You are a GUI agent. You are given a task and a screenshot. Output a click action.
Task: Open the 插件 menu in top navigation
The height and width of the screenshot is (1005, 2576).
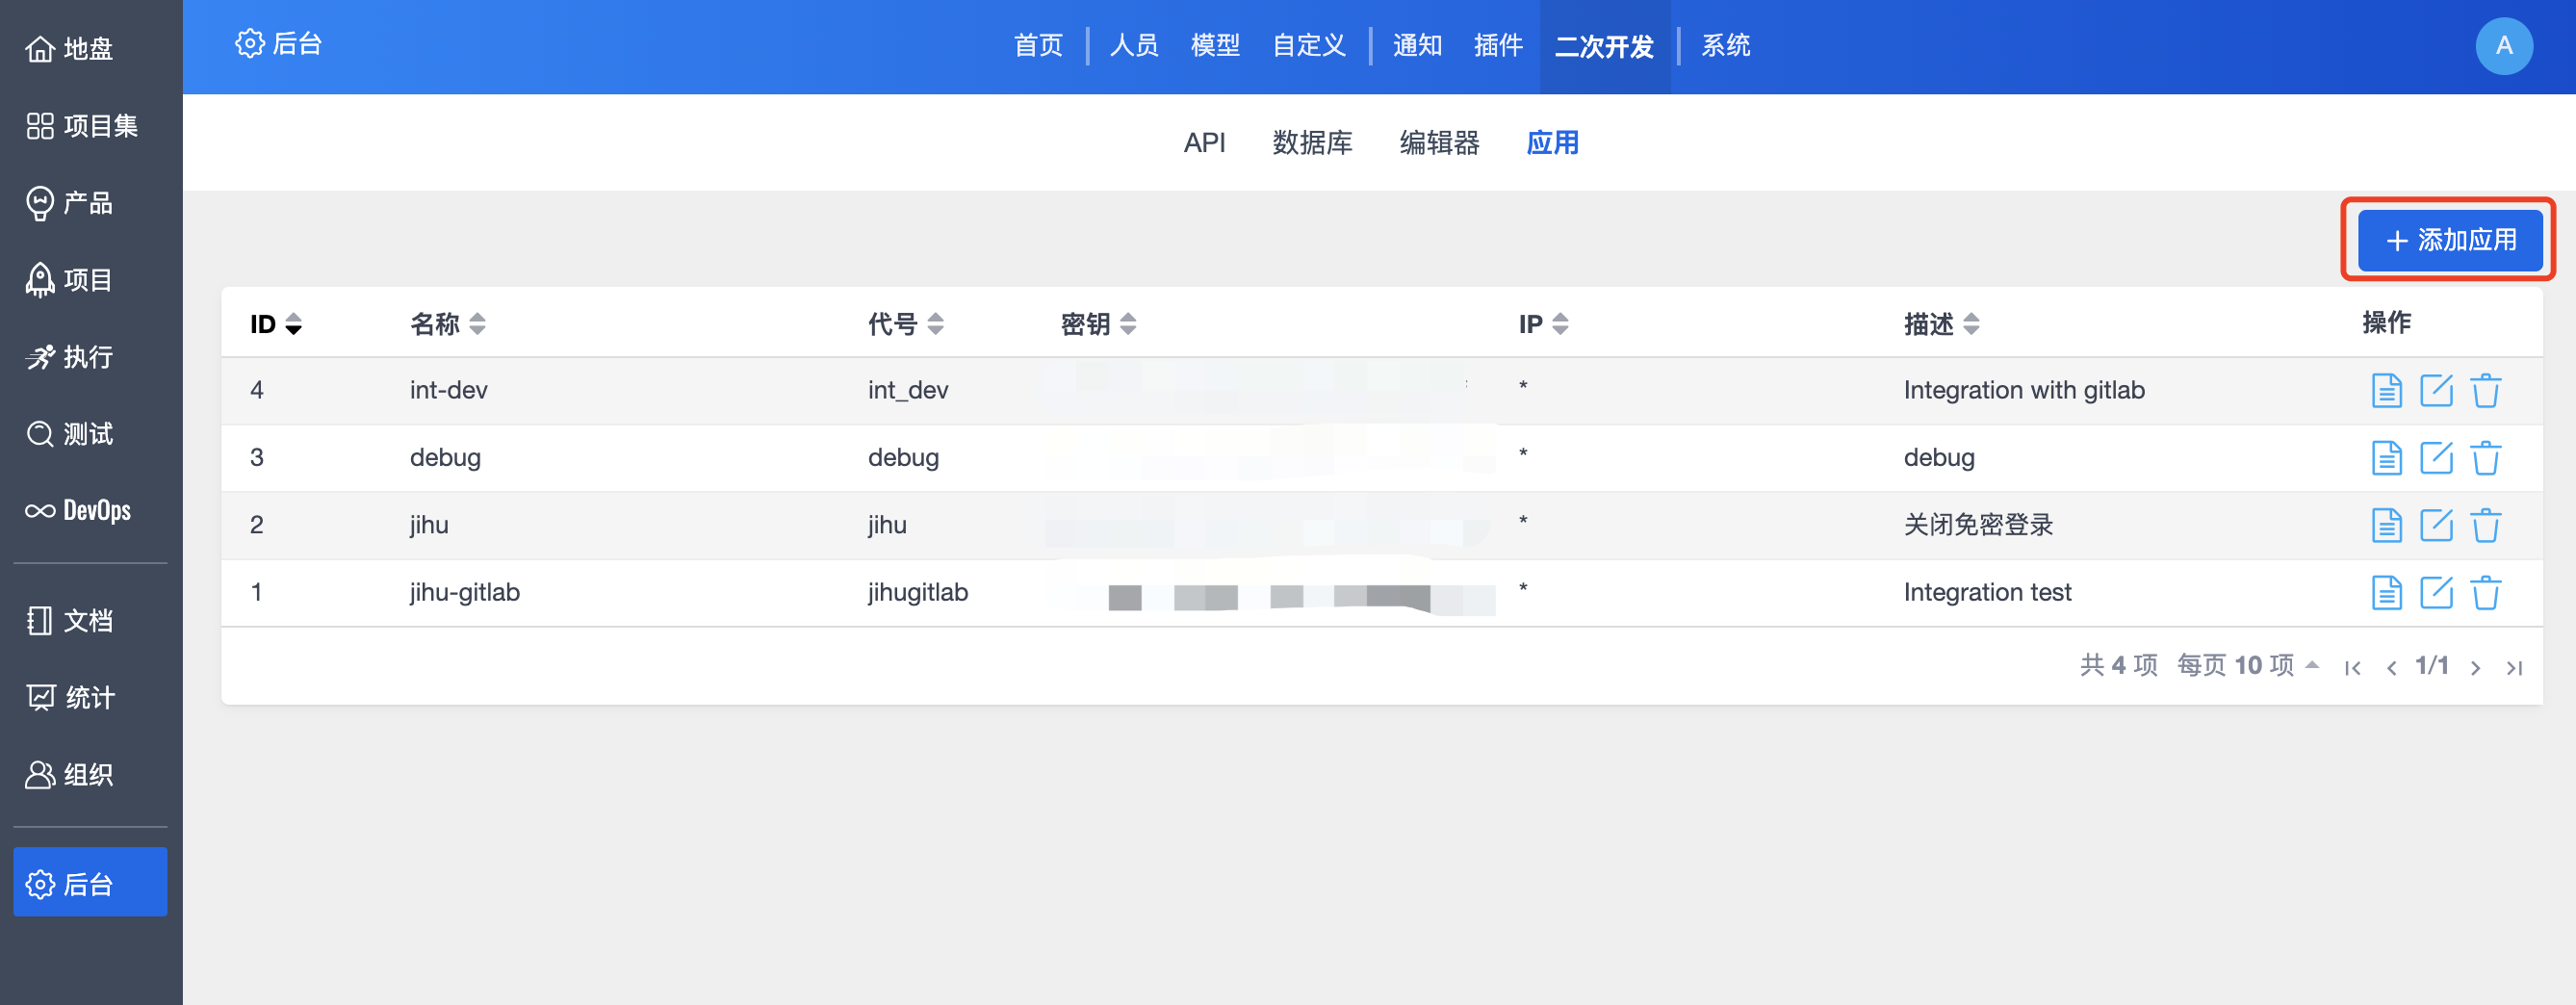point(1497,46)
